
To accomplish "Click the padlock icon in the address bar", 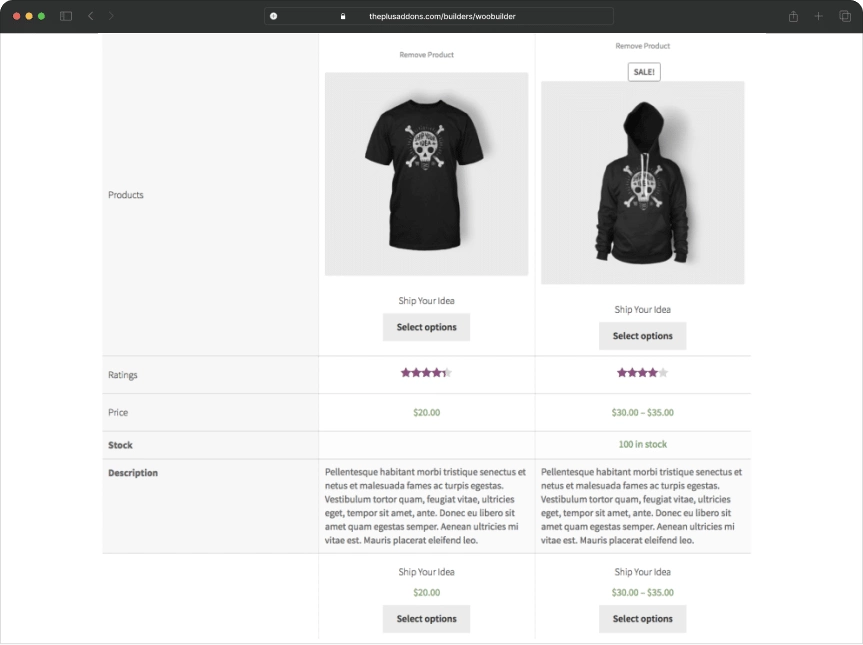I will (342, 16).
